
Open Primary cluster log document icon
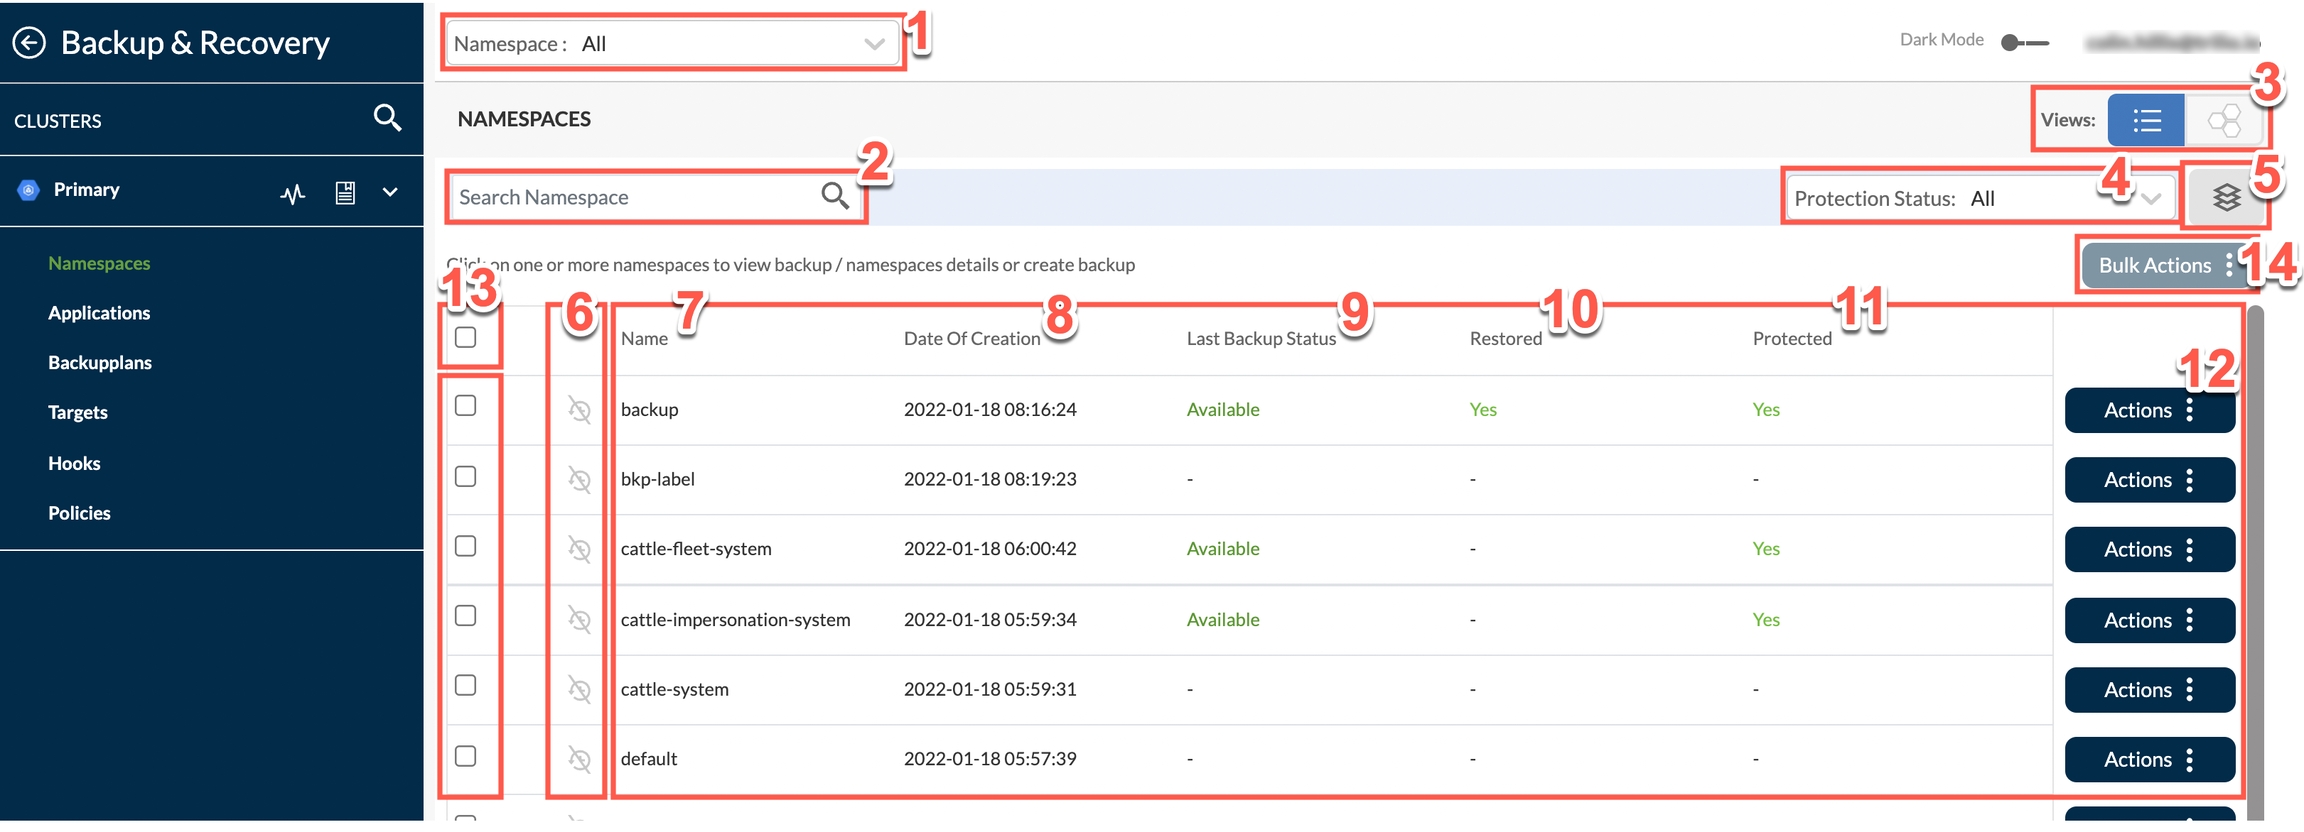(345, 193)
